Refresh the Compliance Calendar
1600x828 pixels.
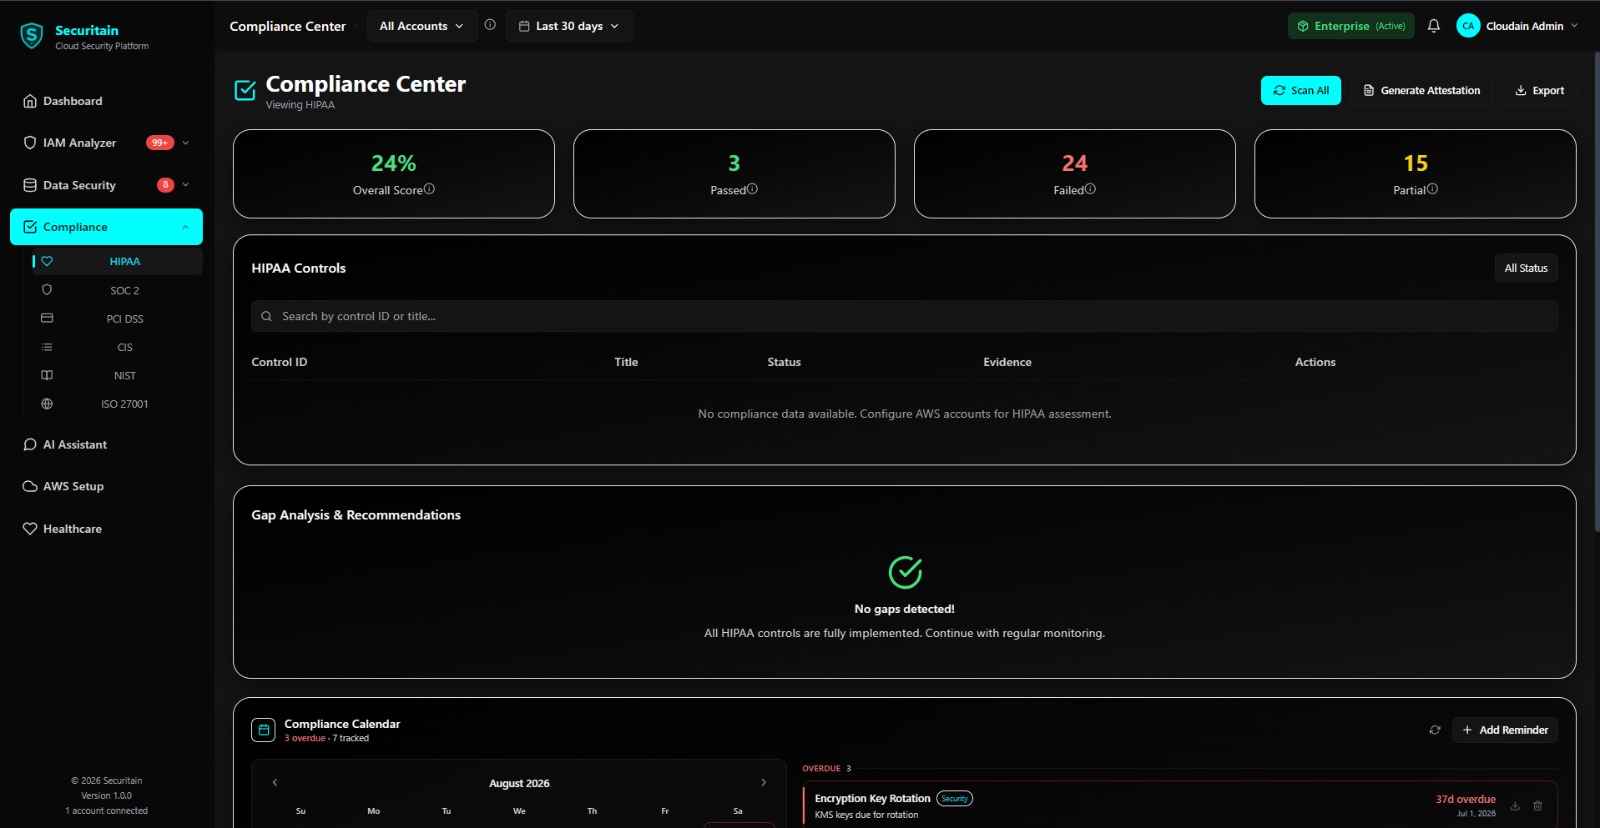(1435, 730)
